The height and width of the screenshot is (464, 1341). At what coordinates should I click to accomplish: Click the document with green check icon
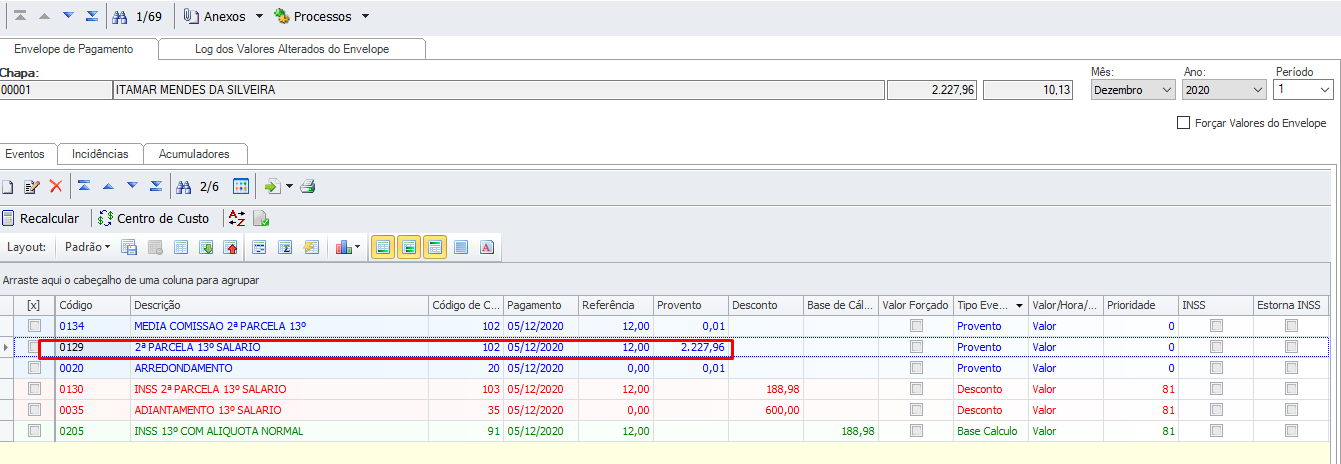click(261, 218)
